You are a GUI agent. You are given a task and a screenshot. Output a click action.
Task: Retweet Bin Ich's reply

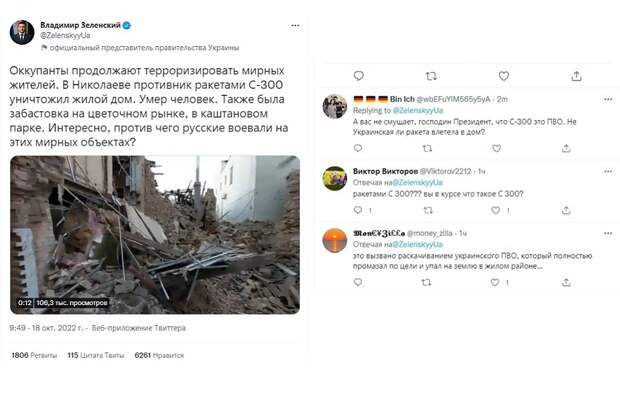coord(427,148)
